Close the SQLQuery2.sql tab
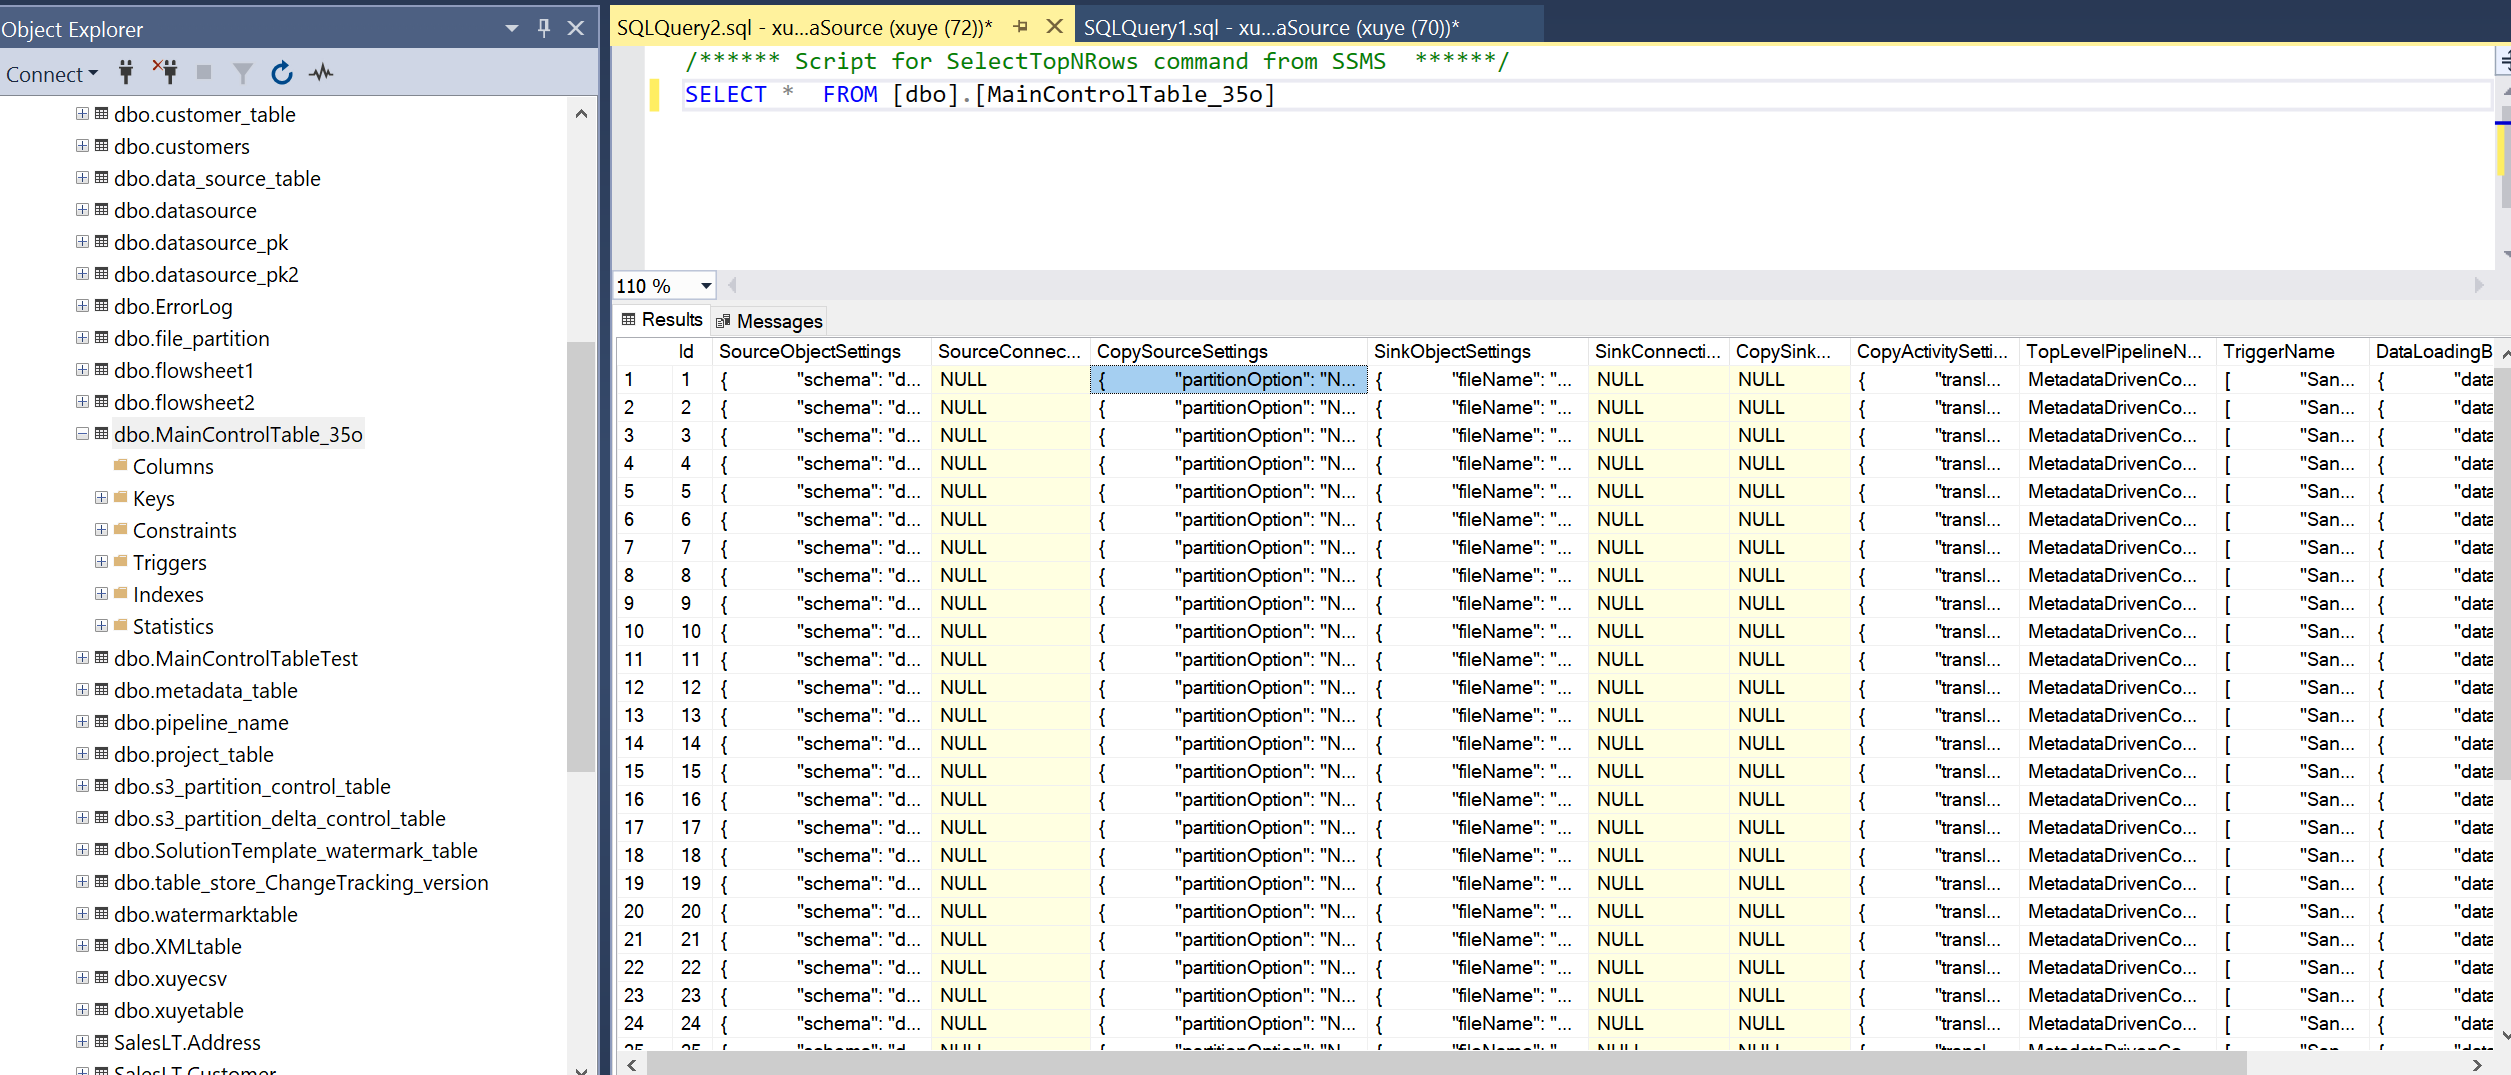 1055,27
